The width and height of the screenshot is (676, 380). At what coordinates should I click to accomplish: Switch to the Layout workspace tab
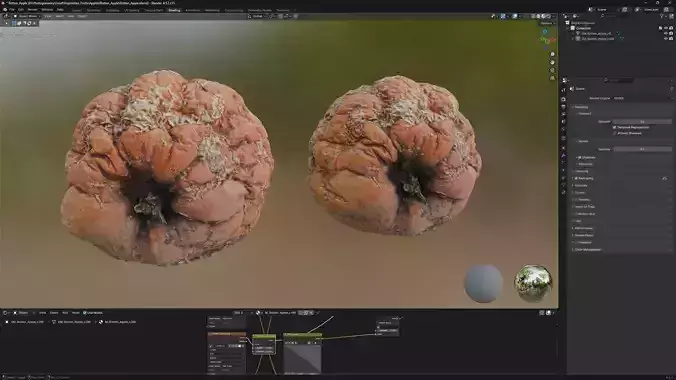click(77, 10)
